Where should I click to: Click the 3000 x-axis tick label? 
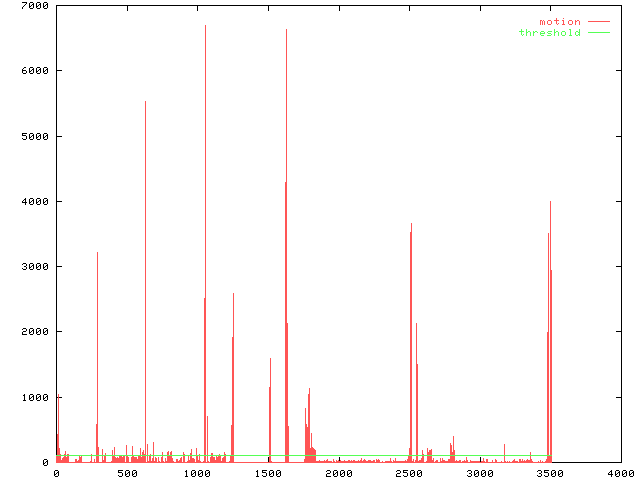pos(479,473)
